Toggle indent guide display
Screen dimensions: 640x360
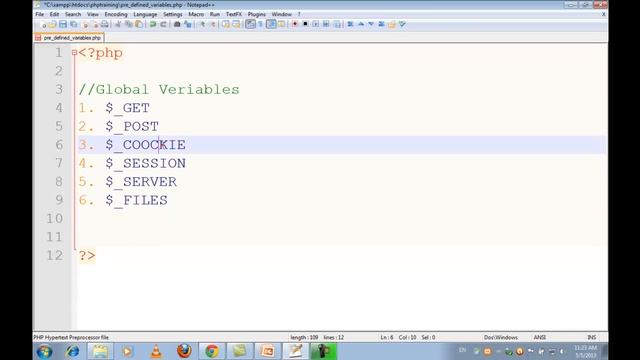[271, 24]
